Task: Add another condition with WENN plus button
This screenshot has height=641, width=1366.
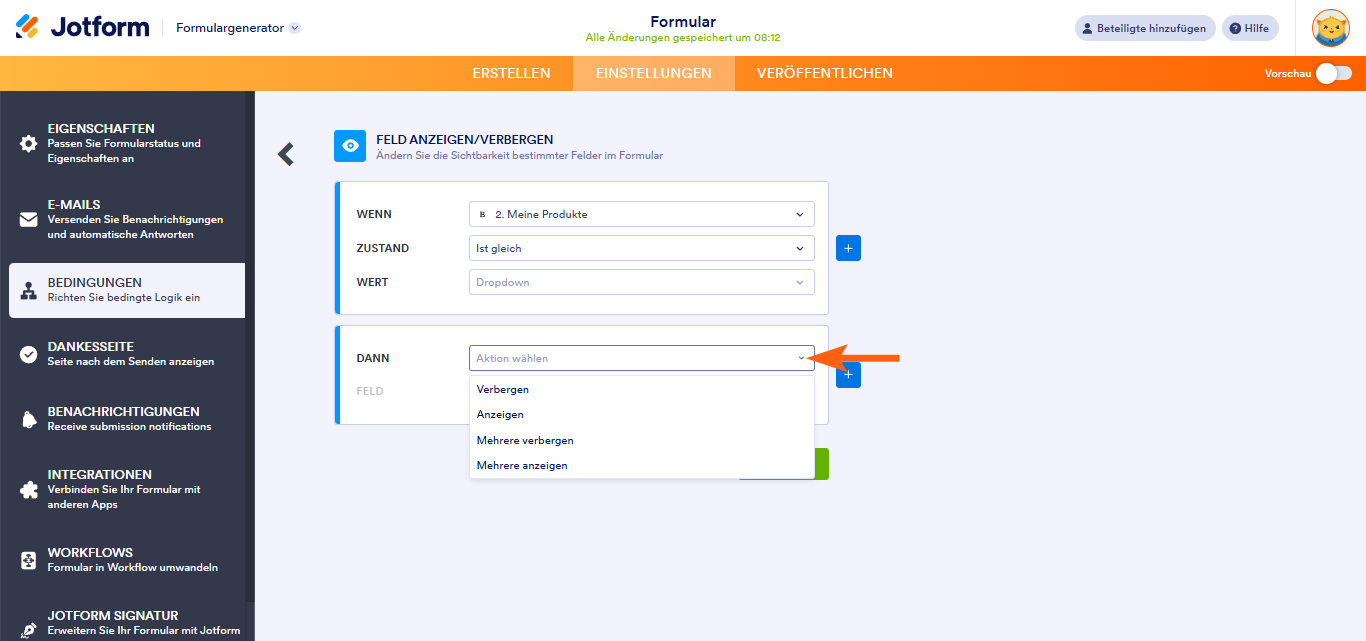Action: click(x=848, y=248)
